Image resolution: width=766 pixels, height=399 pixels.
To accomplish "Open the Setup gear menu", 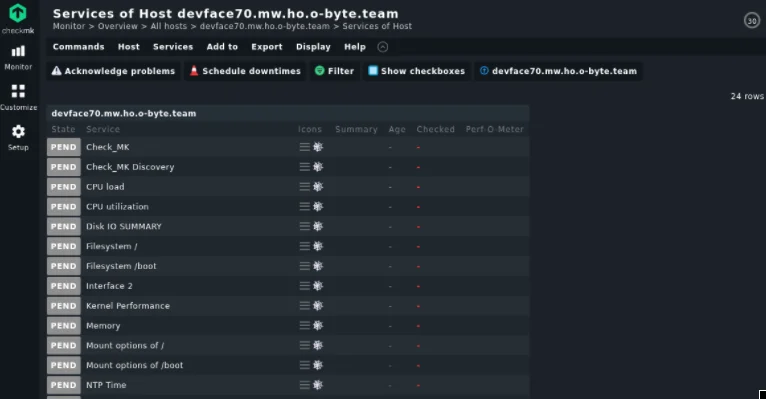I will click(18, 138).
